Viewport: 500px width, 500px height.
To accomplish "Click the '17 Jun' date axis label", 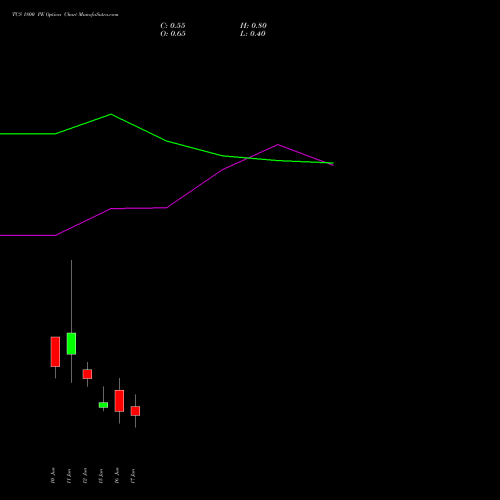I will (x=133, y=476).
